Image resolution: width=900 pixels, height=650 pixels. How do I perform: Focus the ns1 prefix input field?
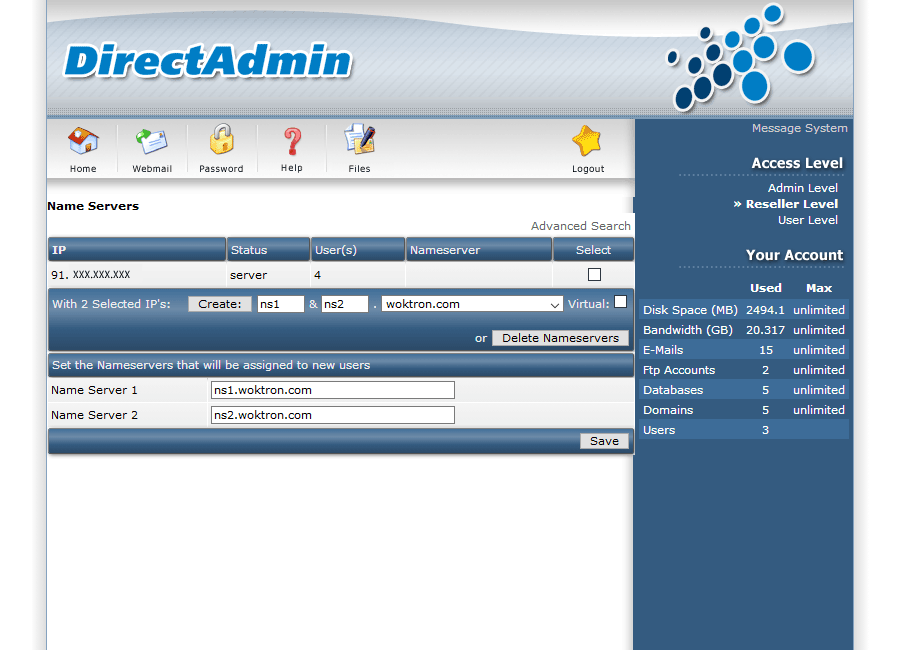281,304
